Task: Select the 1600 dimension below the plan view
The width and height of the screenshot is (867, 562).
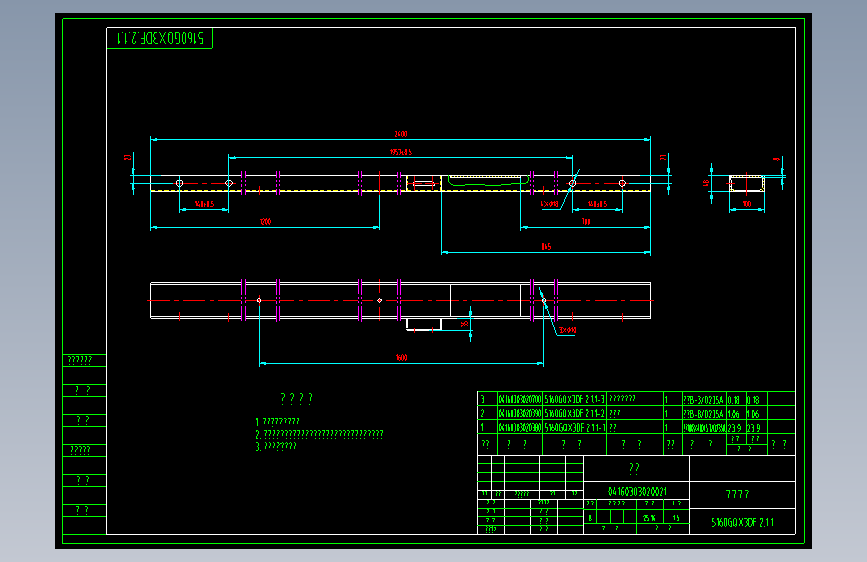Action: coord(401,358)
